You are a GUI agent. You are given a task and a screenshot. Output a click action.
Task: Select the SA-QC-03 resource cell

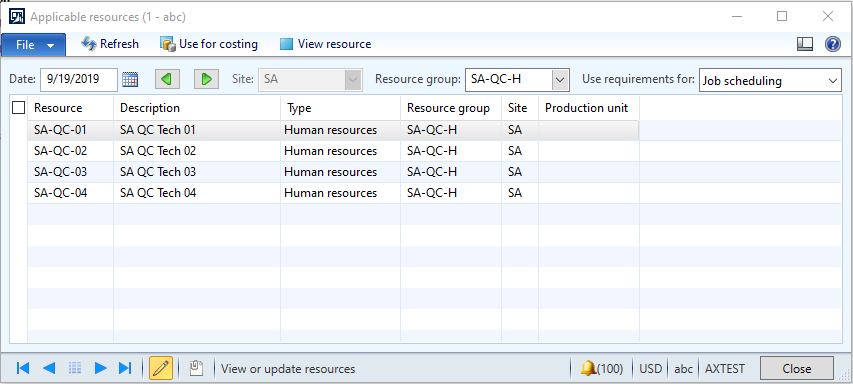point(71,172)
